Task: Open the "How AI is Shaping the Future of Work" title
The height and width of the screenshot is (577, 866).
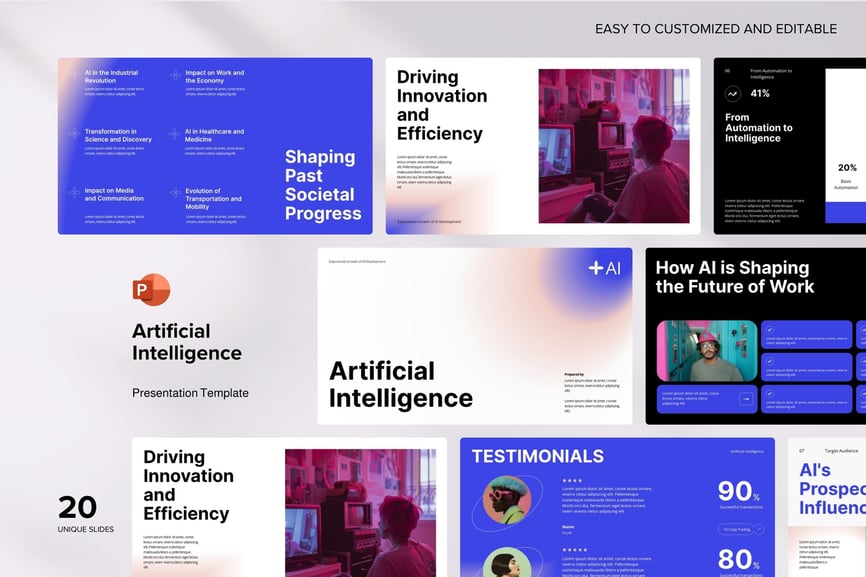Action: (734, 277)
